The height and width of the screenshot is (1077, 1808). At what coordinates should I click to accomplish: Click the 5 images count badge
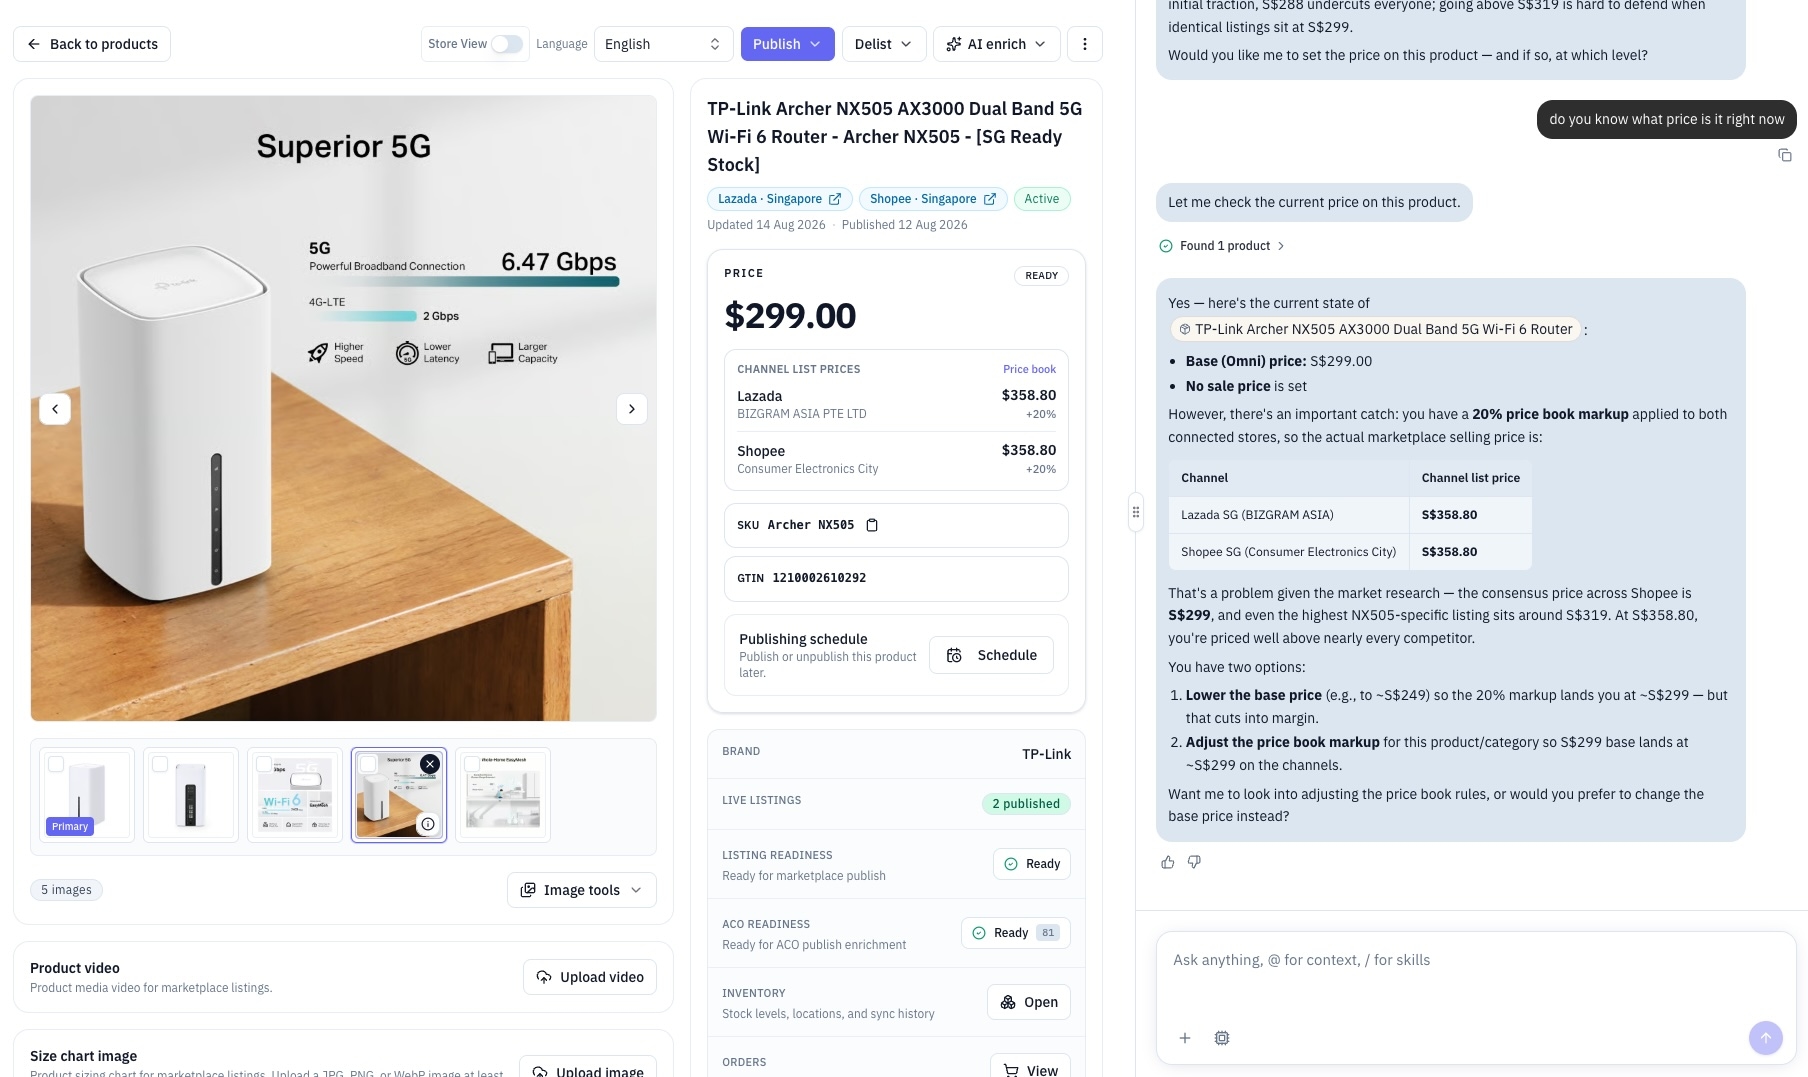coord(66,890)
